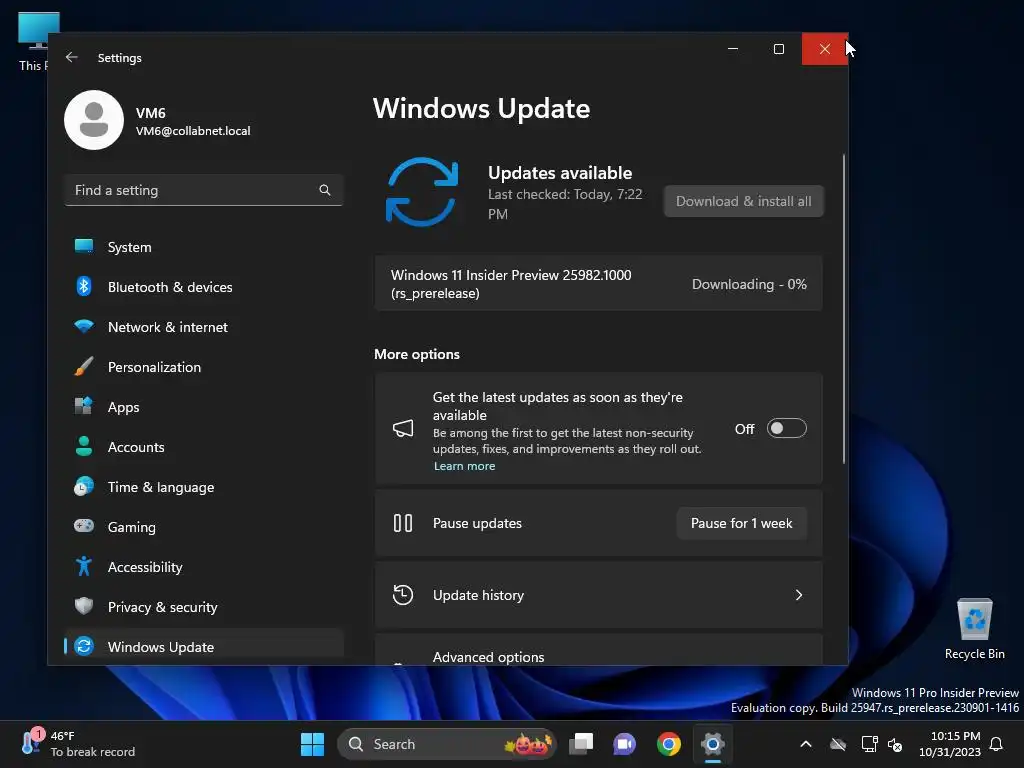Open Bluetooth & devices settings

(204, 287)
